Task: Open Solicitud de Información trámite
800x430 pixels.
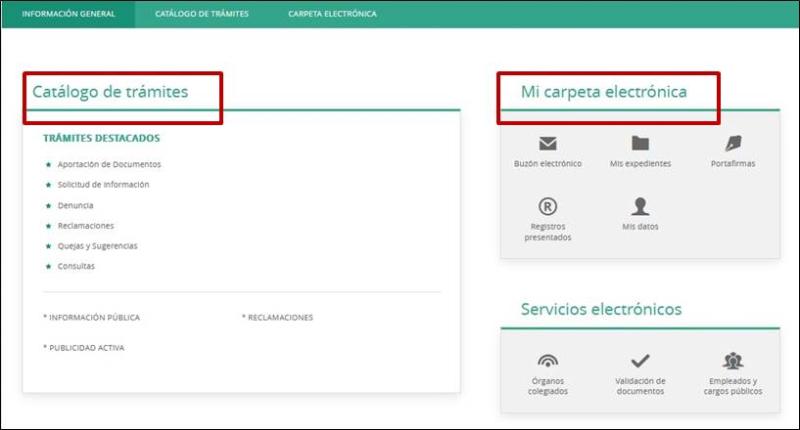Action: pos(103,185)
